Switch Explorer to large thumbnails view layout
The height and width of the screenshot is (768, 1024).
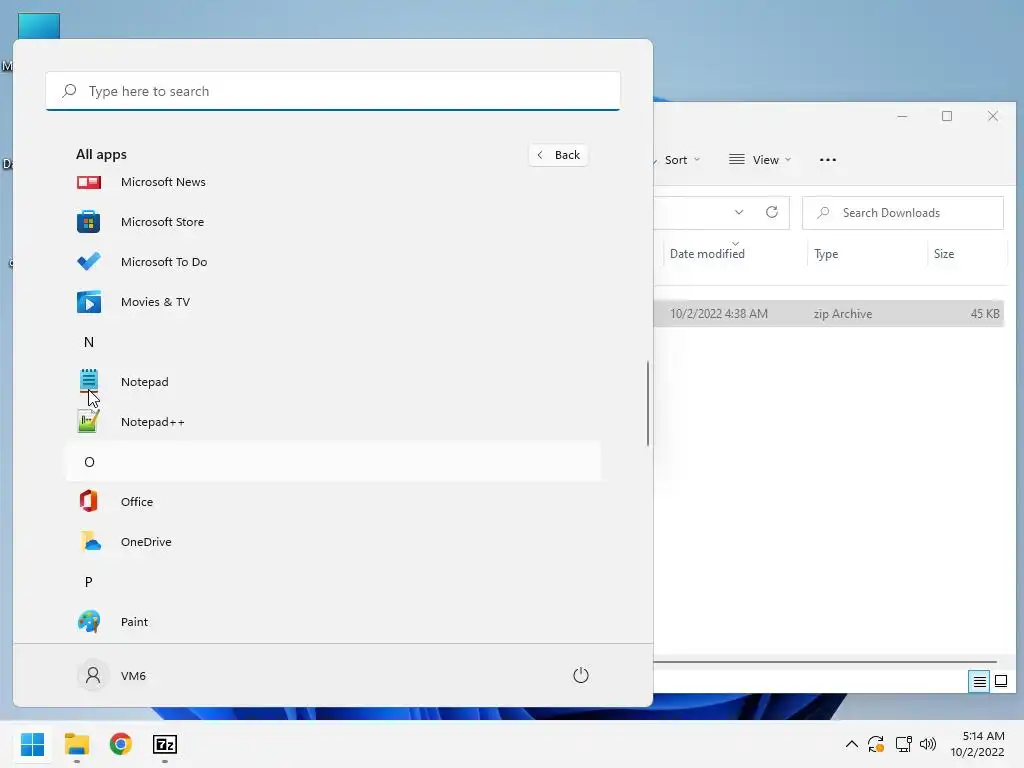[1000, 682]
